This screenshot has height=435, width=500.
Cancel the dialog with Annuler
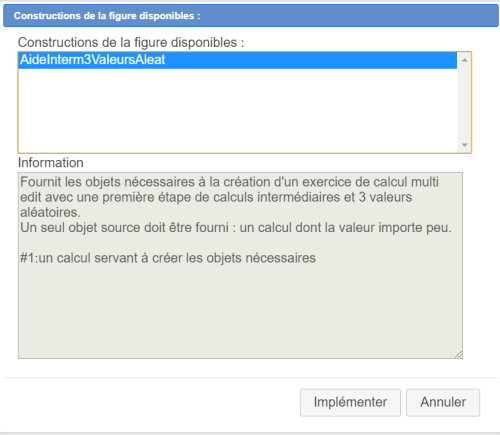pyautogui.click(x=443, y=402)
